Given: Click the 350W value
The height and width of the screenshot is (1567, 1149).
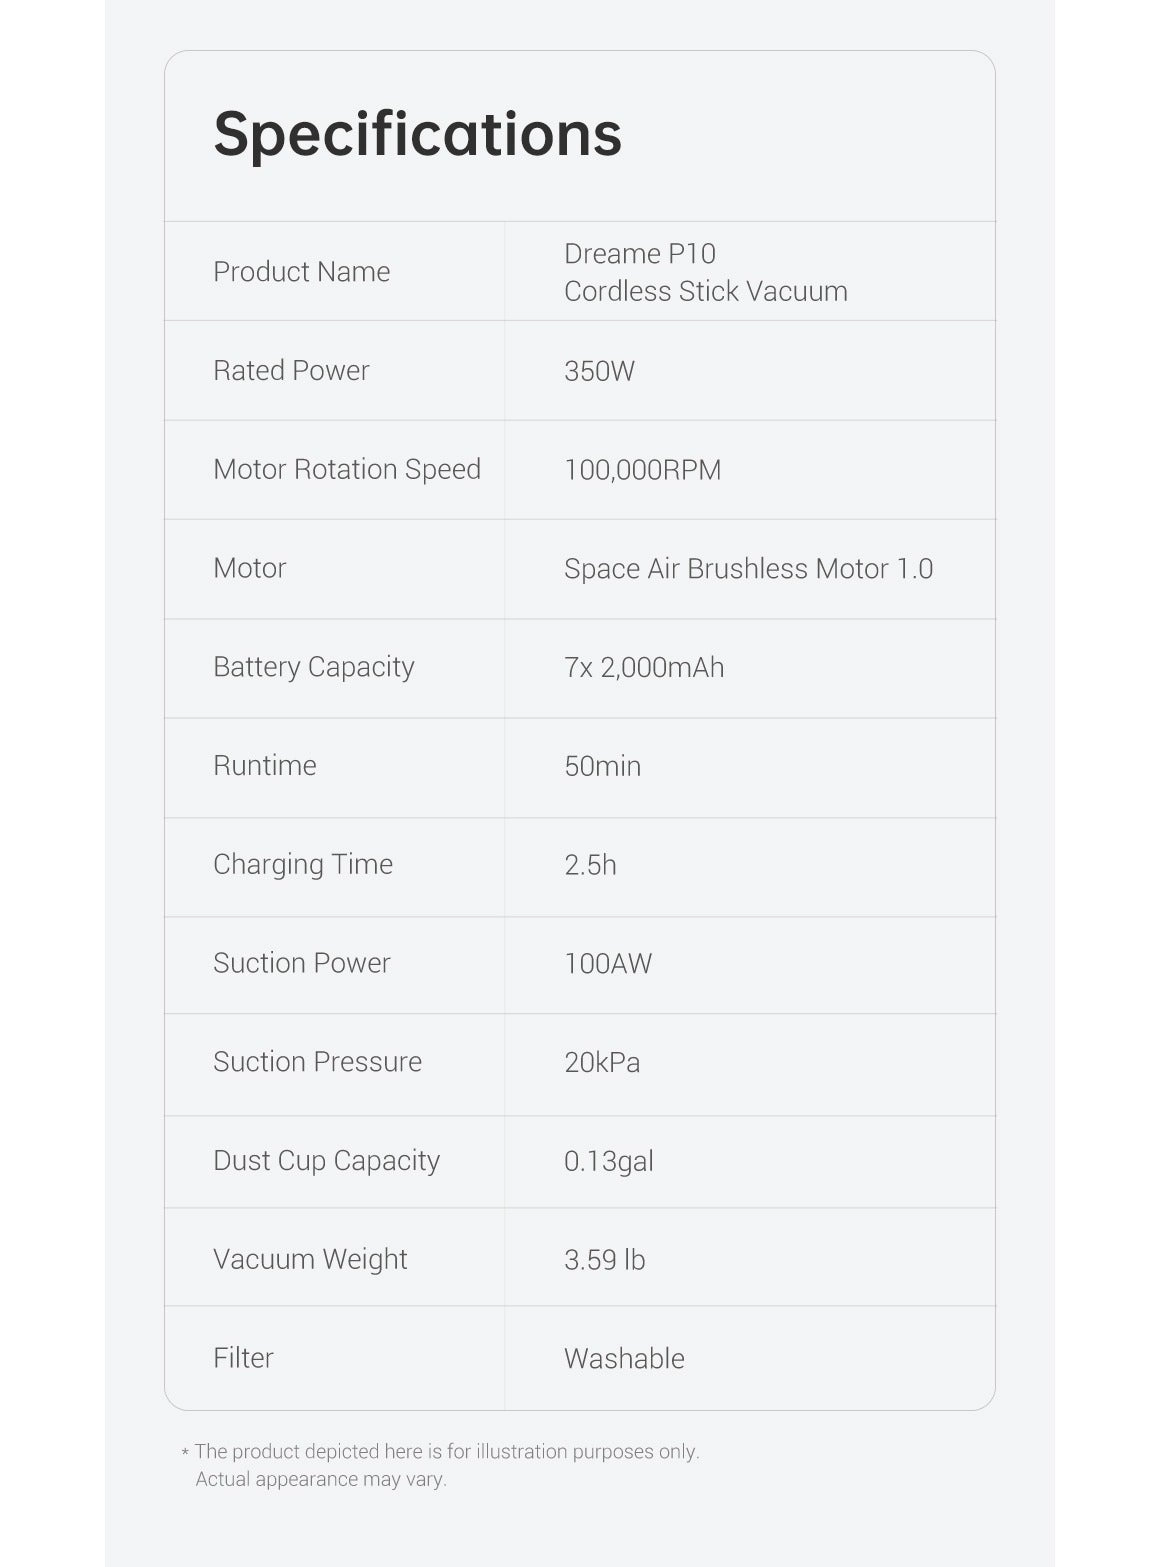Looking at the screenshot, I should pos(599,371).
